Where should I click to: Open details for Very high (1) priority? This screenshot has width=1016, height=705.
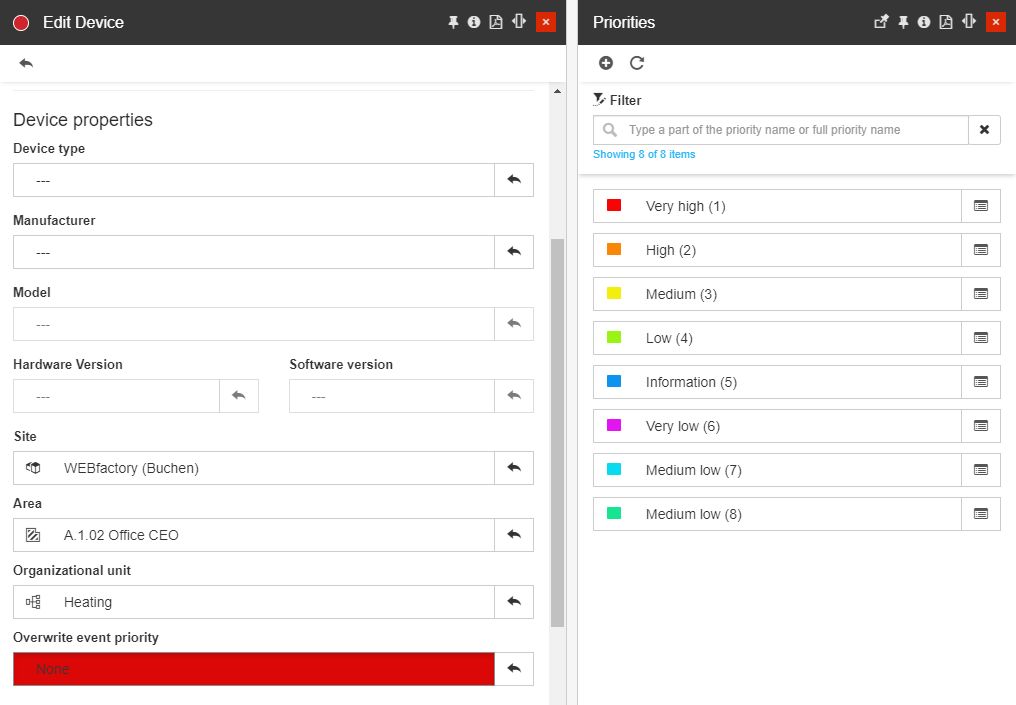[x=980, y=206]
